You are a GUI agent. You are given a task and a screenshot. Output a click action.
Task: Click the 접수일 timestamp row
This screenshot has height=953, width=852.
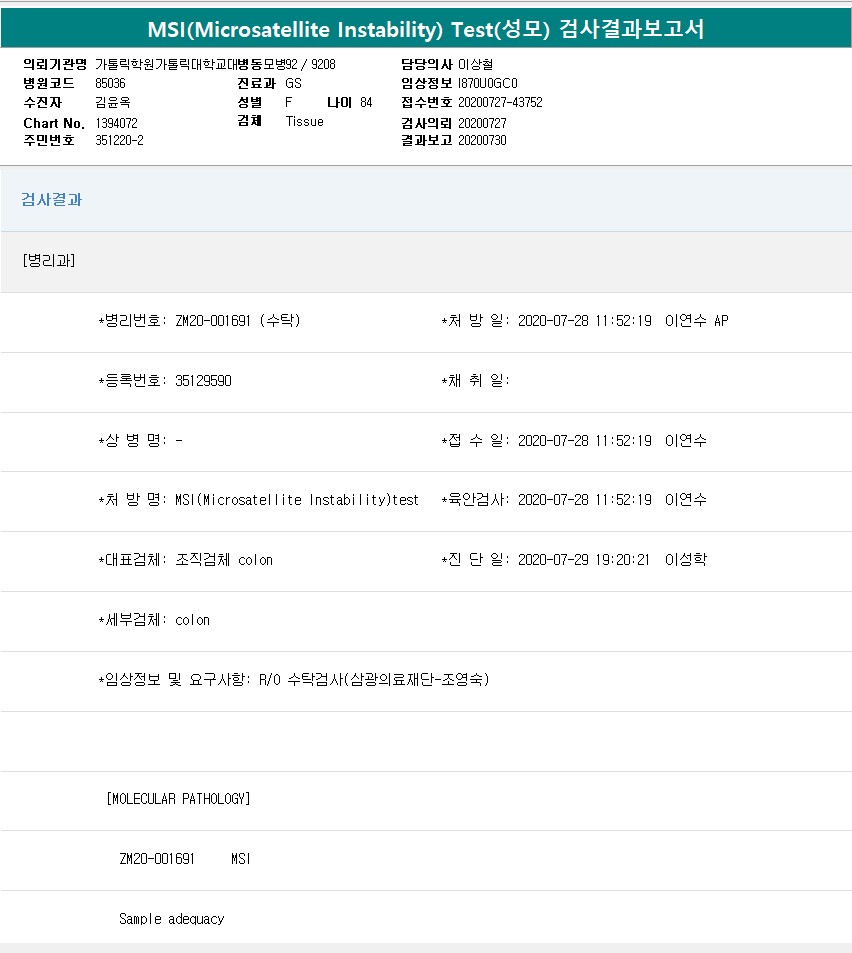point(574,441)
